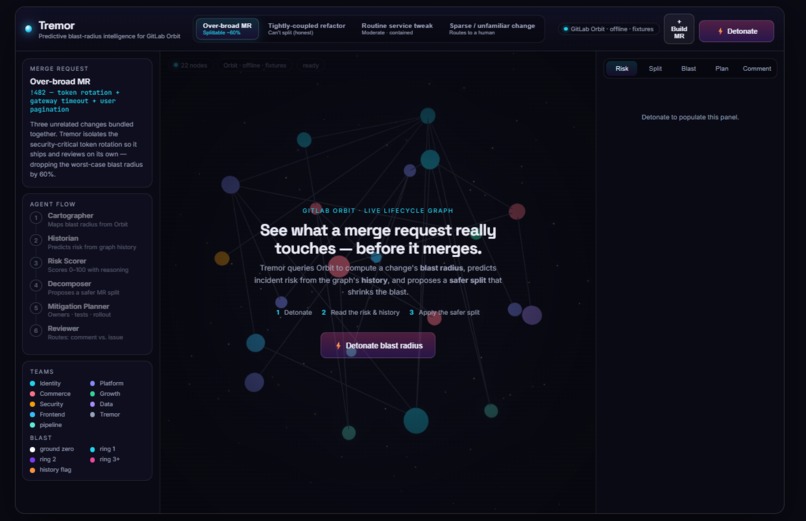Pick the Security team color dot
Image resolution: width=806 pixels, height=521 pixels.
tap(32, 404)
